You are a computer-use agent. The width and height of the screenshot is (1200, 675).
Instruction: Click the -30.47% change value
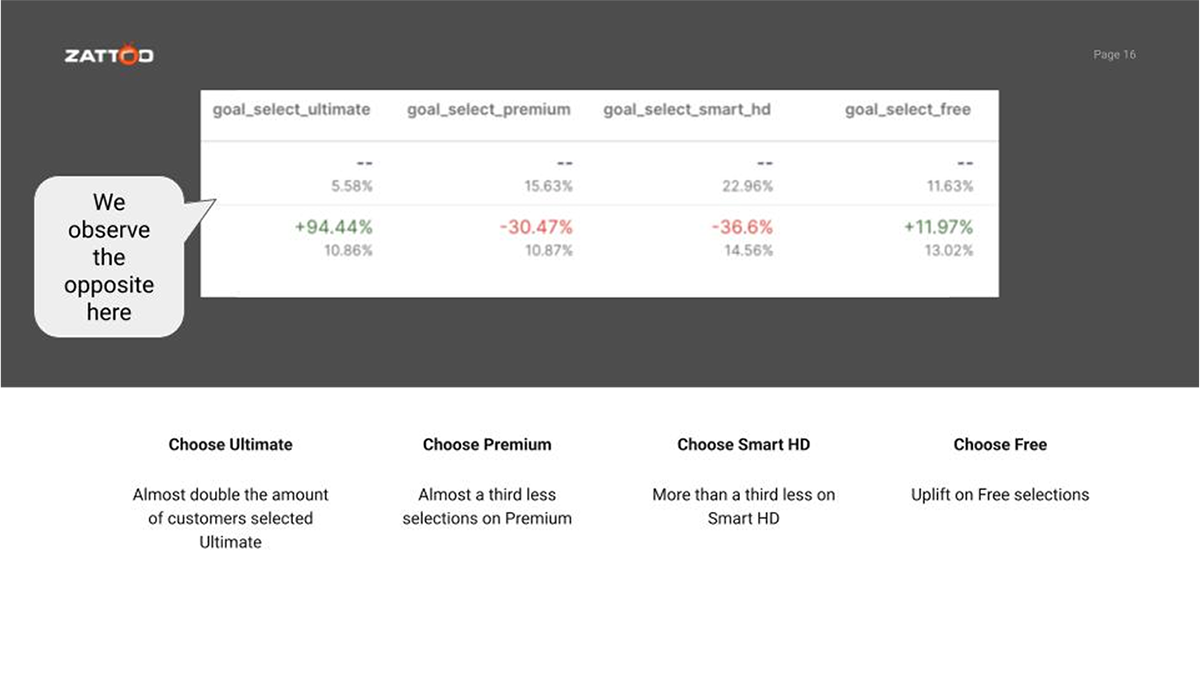tap(536, 228)
